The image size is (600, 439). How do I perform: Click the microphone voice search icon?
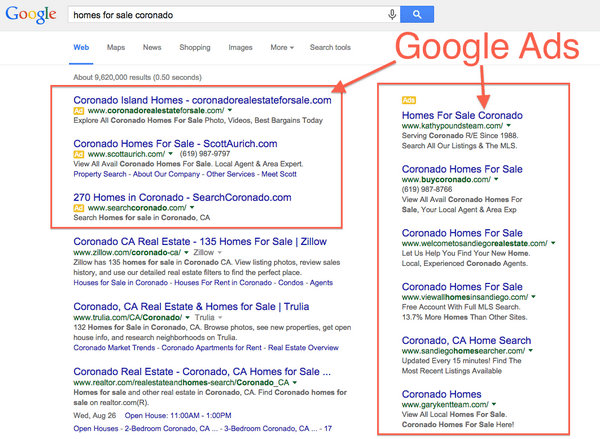click(x=392, y=15)
